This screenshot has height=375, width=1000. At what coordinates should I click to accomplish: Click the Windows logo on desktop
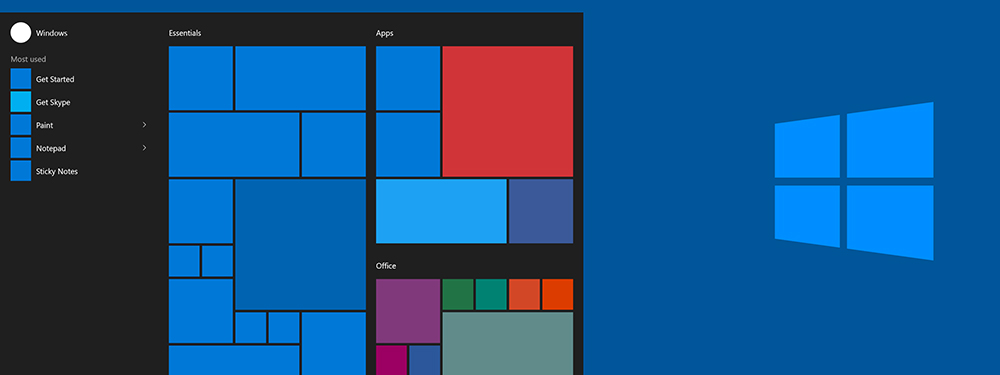point(854,181)
